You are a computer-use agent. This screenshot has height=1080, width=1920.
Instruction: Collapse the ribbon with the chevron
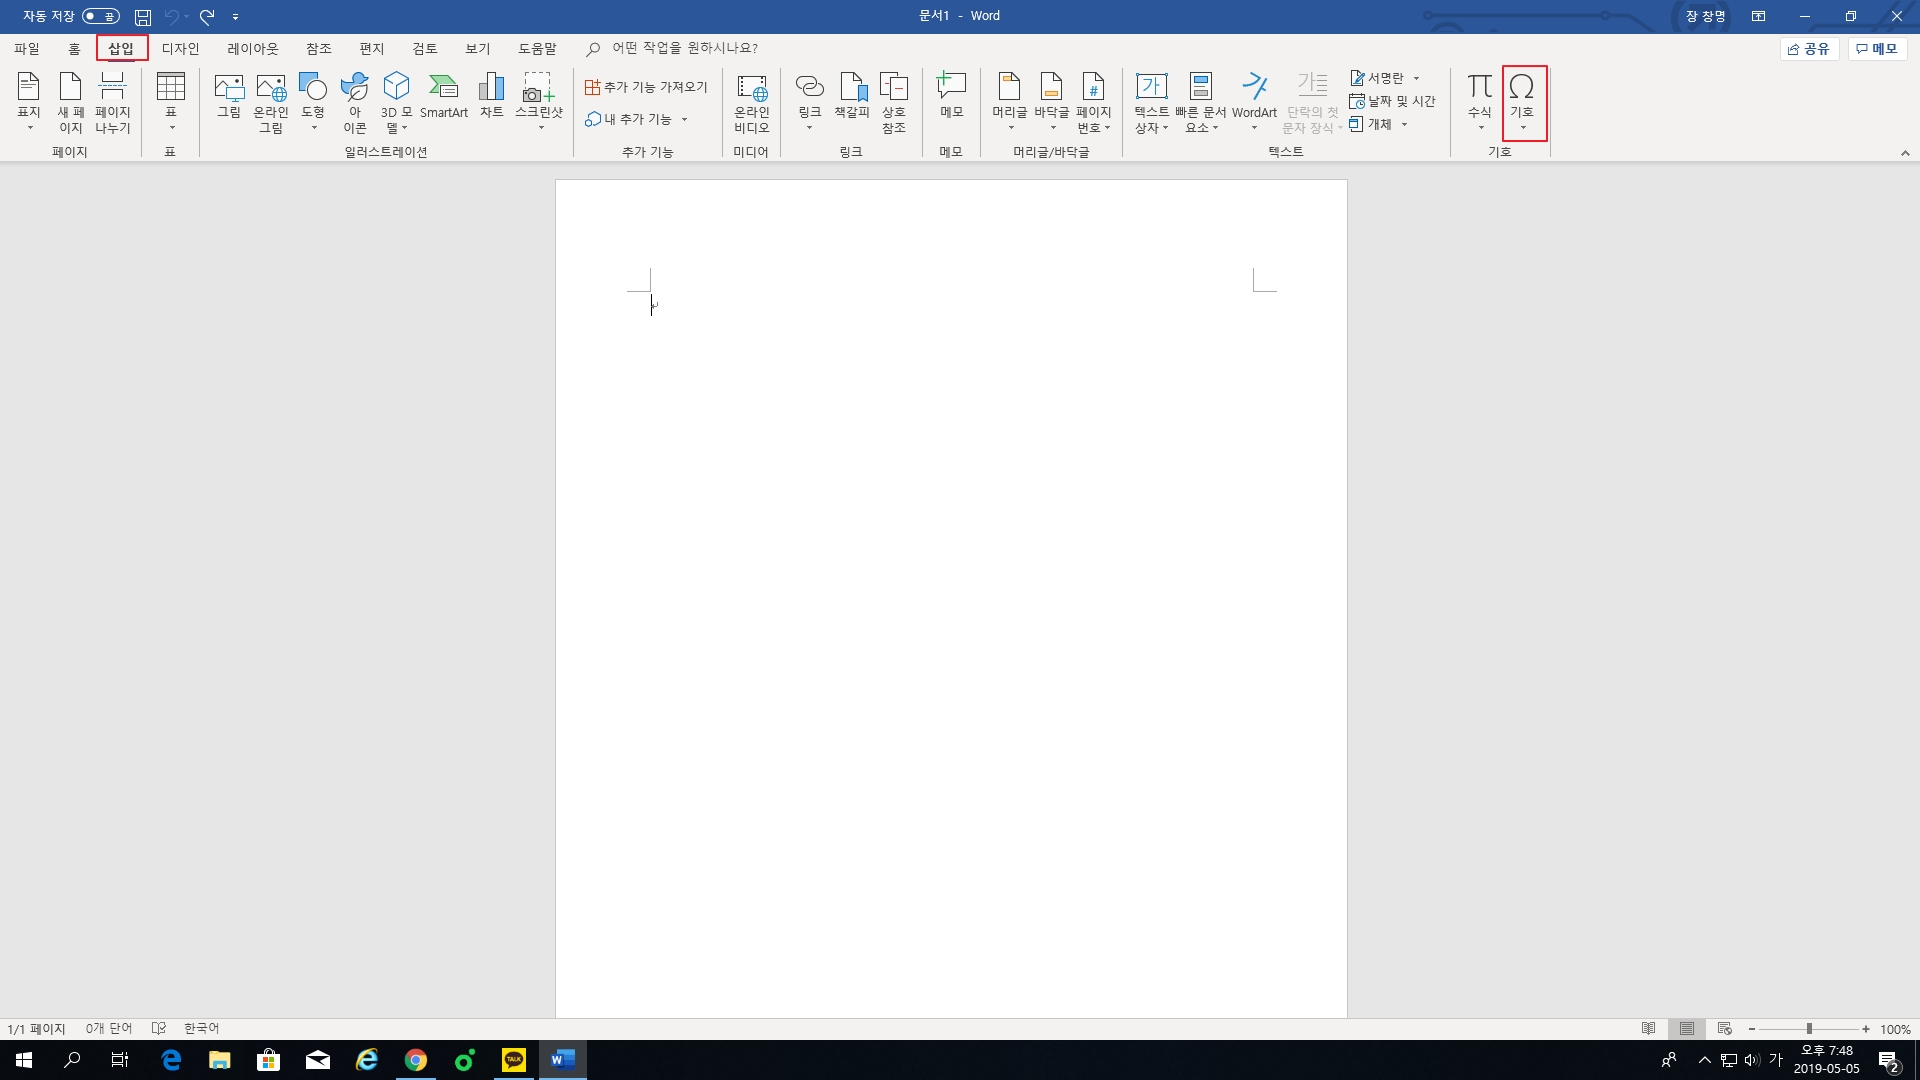coord(1905,153)
